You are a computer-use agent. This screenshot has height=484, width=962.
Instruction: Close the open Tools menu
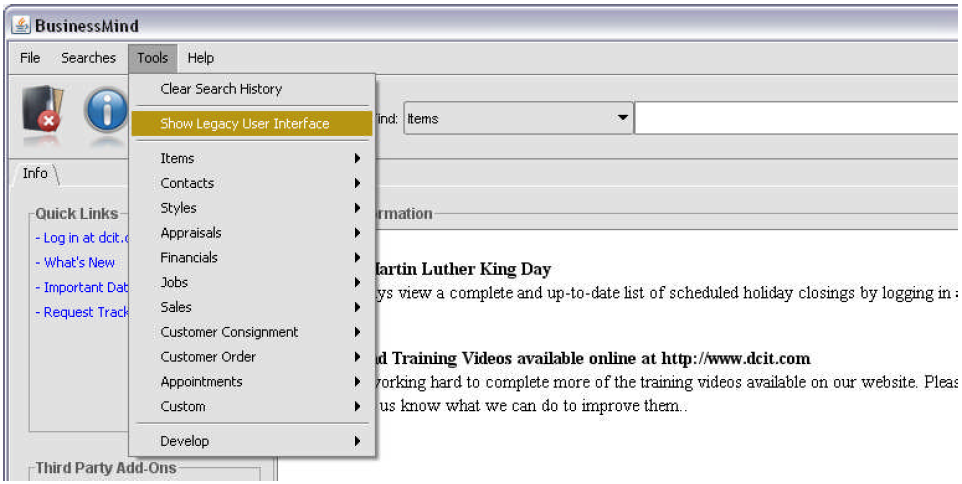tap(153, 58)
